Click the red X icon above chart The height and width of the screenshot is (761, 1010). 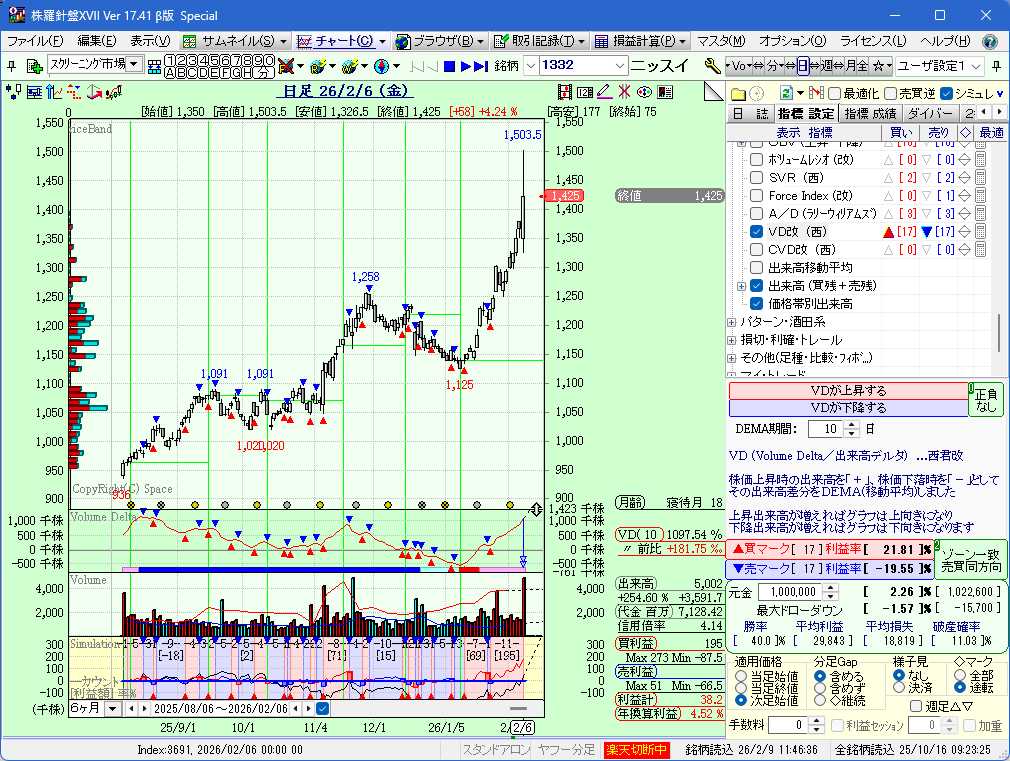click(624, 92)
